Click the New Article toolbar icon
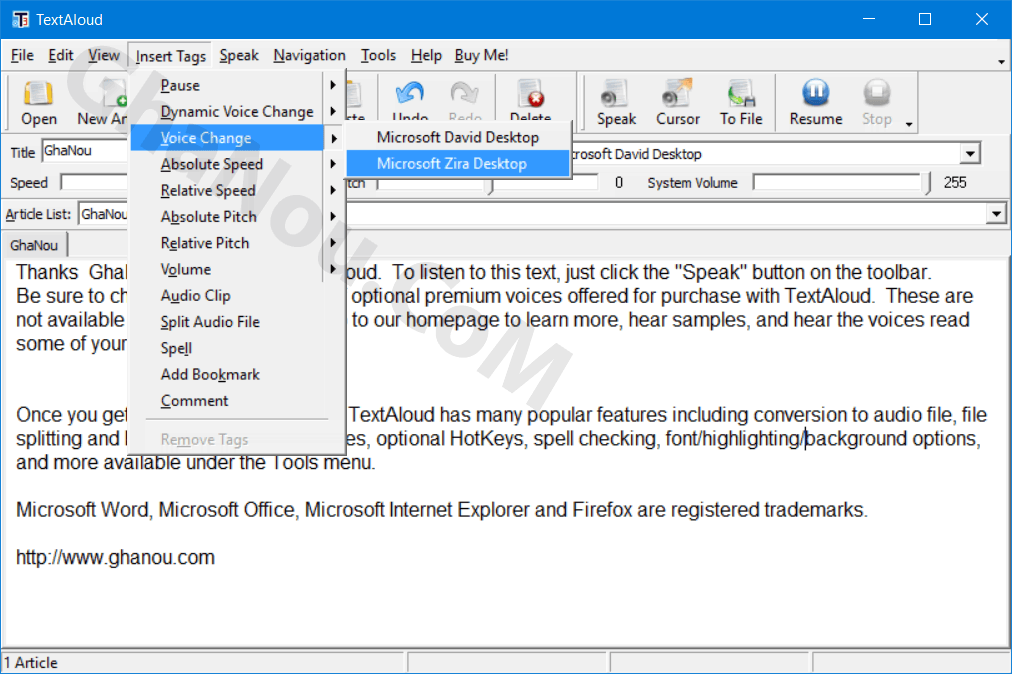This screenshot has width=1012, height=674. click(x=102, y=102)
